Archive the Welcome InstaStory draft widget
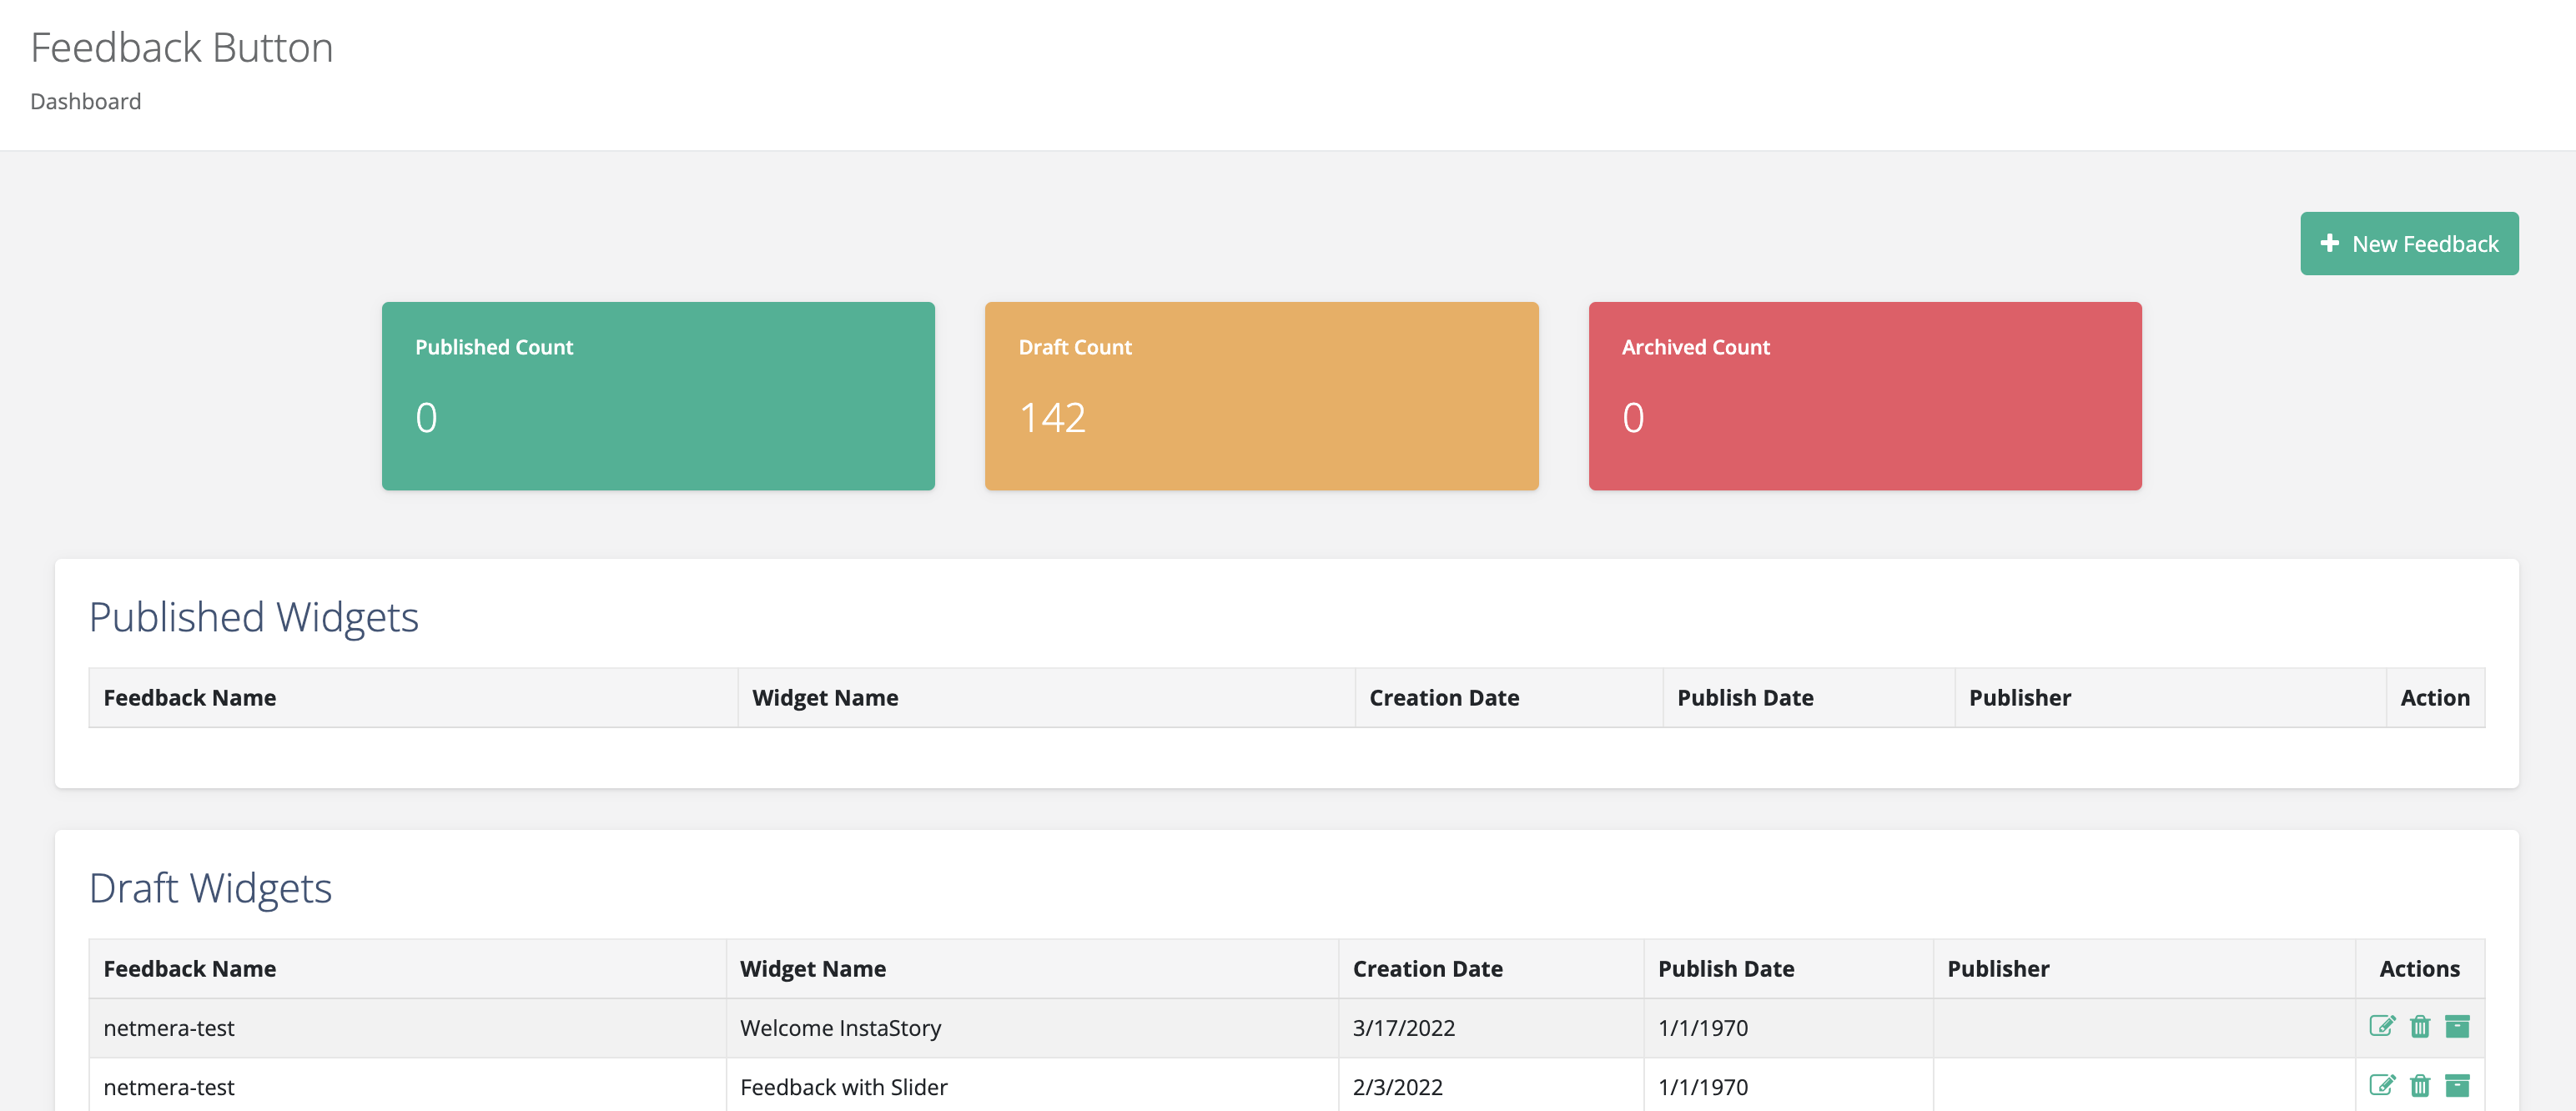Screen dimensions: 2576x1111 tap(2457, 1026)
